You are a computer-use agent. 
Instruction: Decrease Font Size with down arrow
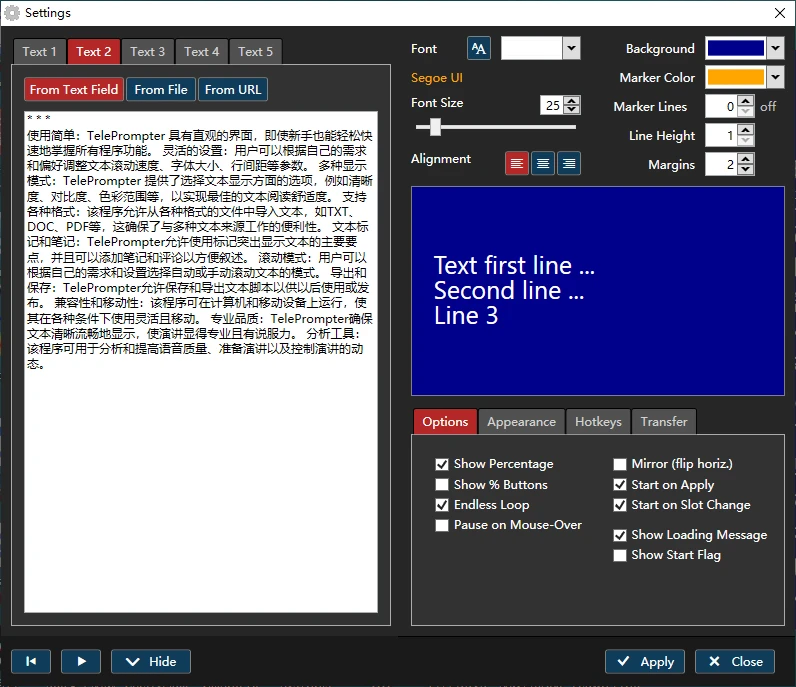click(572, 110)
